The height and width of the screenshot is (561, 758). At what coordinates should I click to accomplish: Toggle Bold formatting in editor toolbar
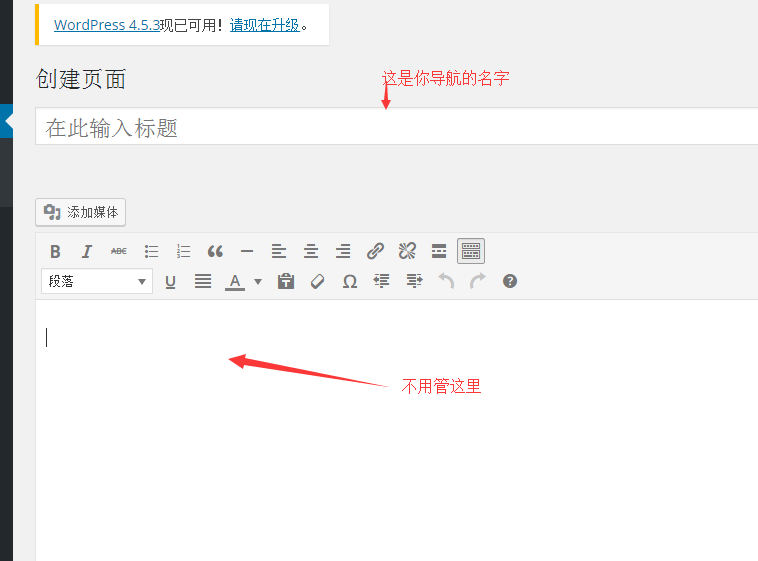(55, 251)
